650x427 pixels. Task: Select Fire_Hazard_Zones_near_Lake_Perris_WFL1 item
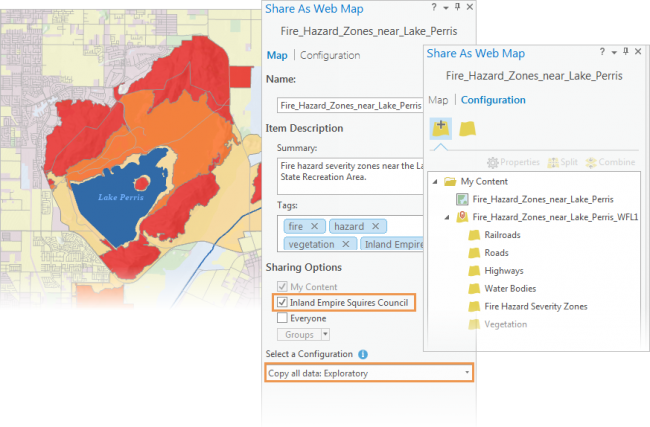(x=555, y=217)
